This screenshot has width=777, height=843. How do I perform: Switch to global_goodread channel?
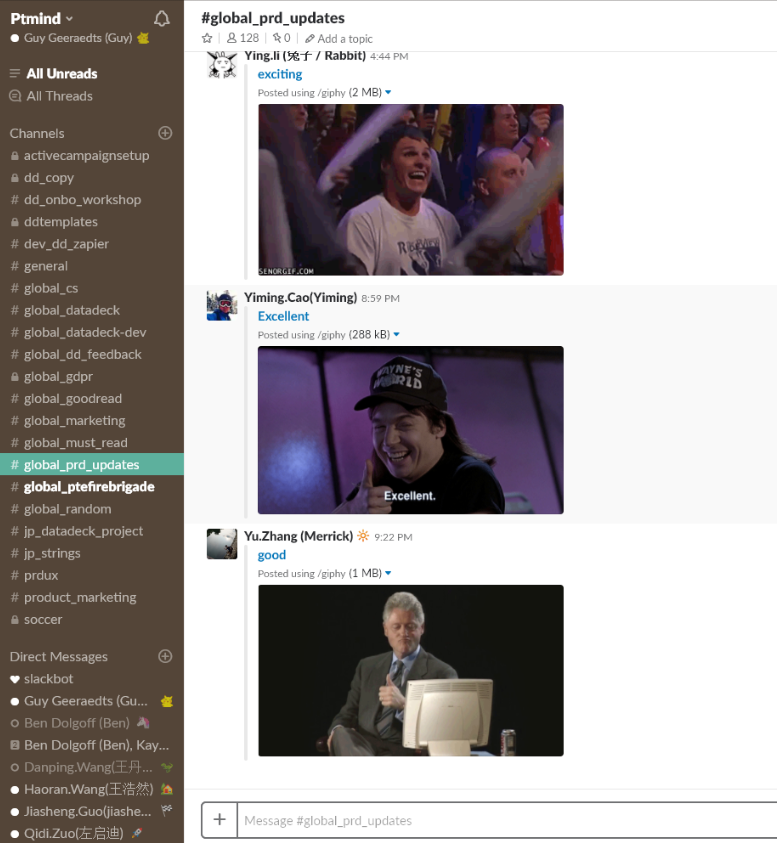(x=92, y=398)
